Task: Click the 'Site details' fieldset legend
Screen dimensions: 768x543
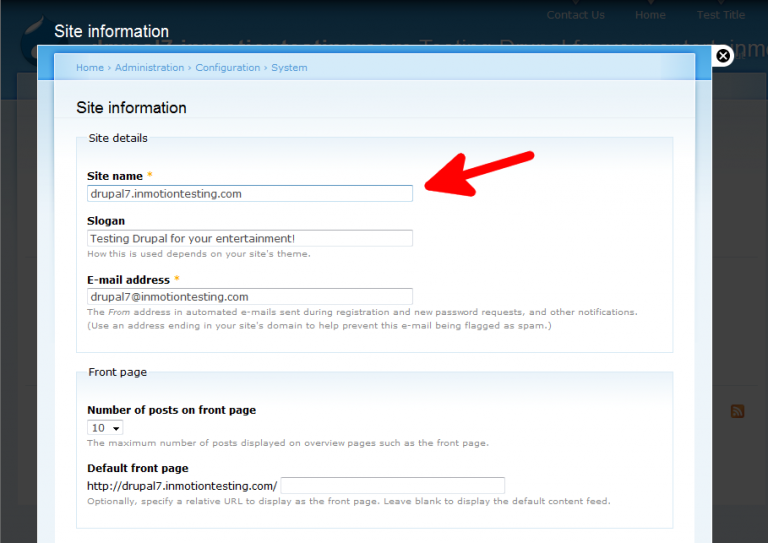Action: 118,138
